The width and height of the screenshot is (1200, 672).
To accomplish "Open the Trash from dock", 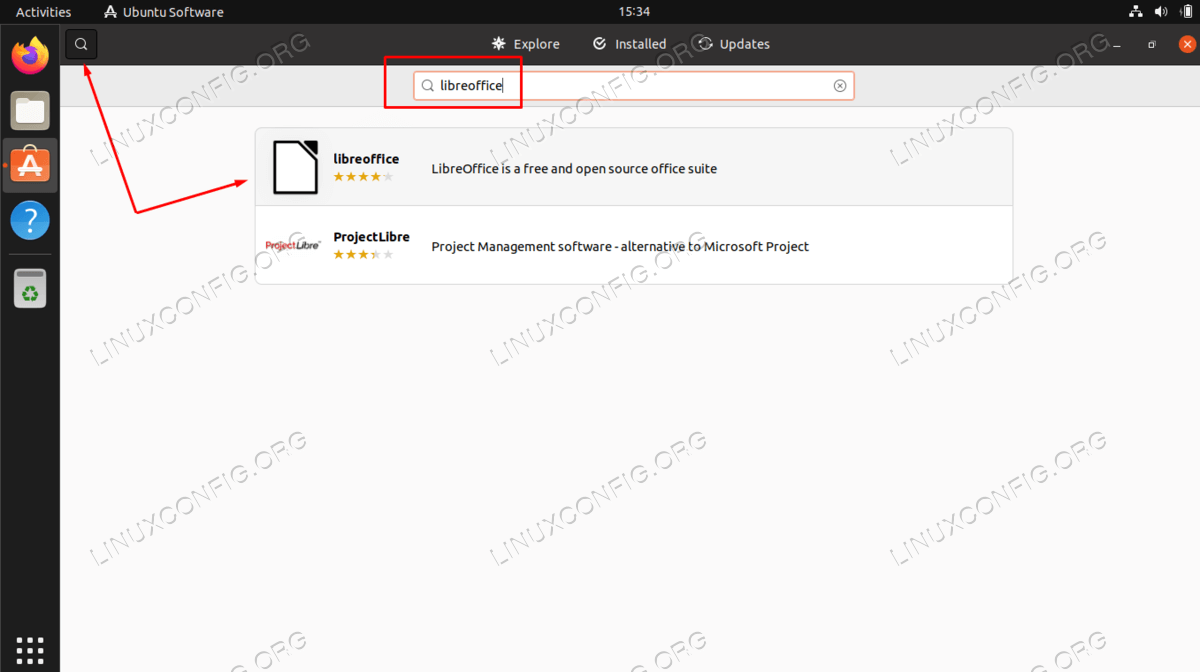I will pyautogui.click(x=30, y=288).
